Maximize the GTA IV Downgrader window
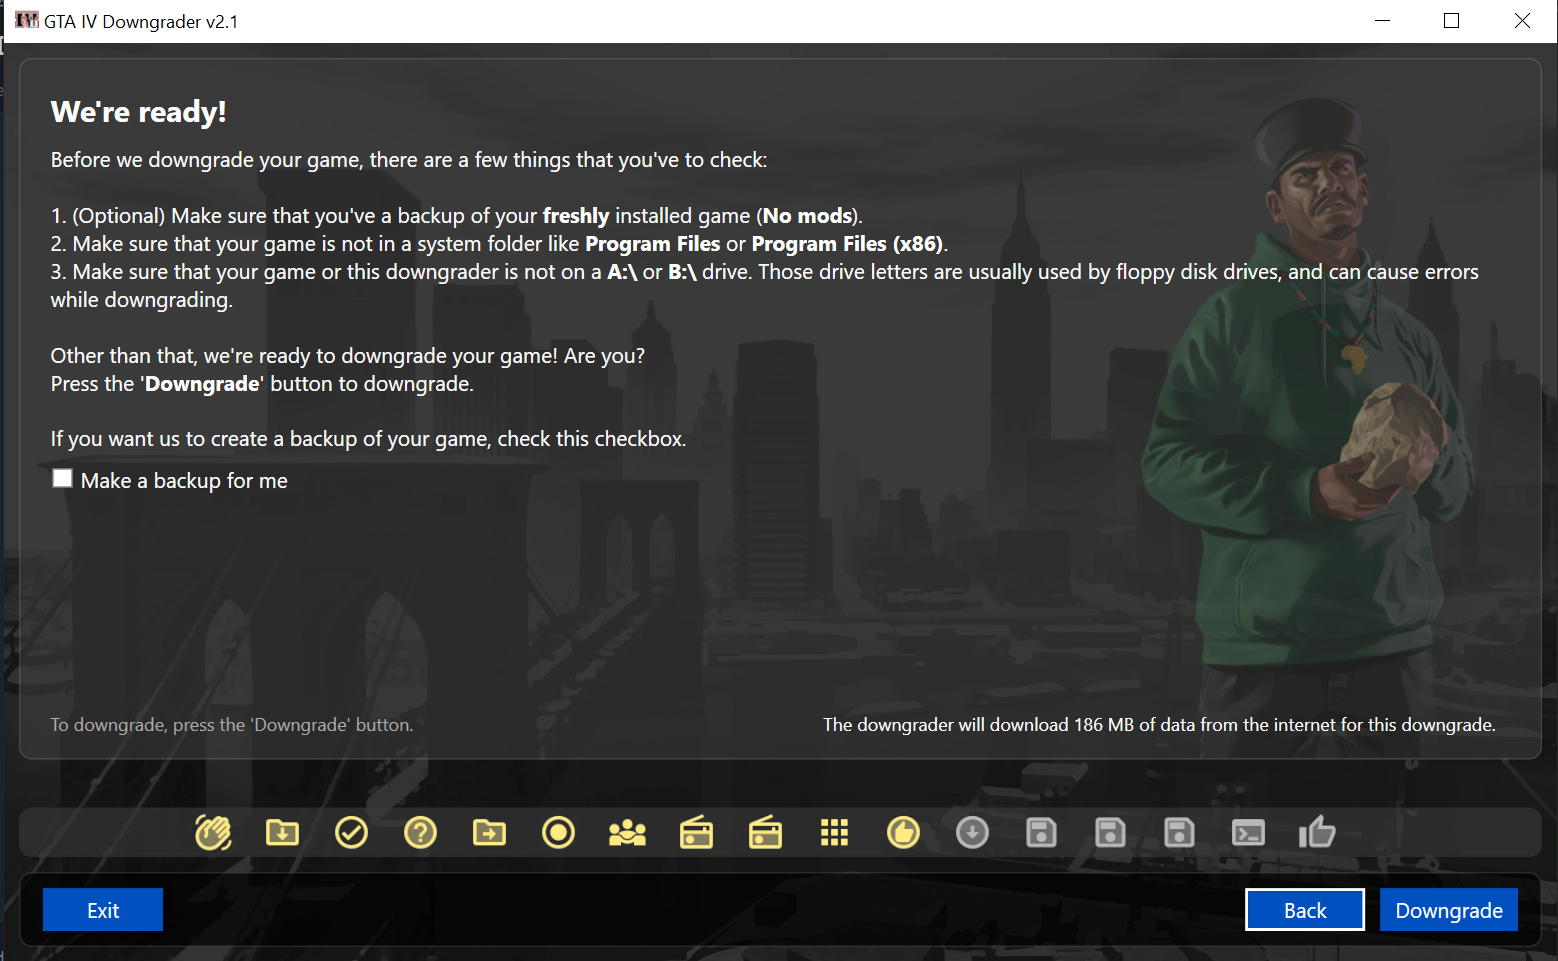 [1452, 21]
